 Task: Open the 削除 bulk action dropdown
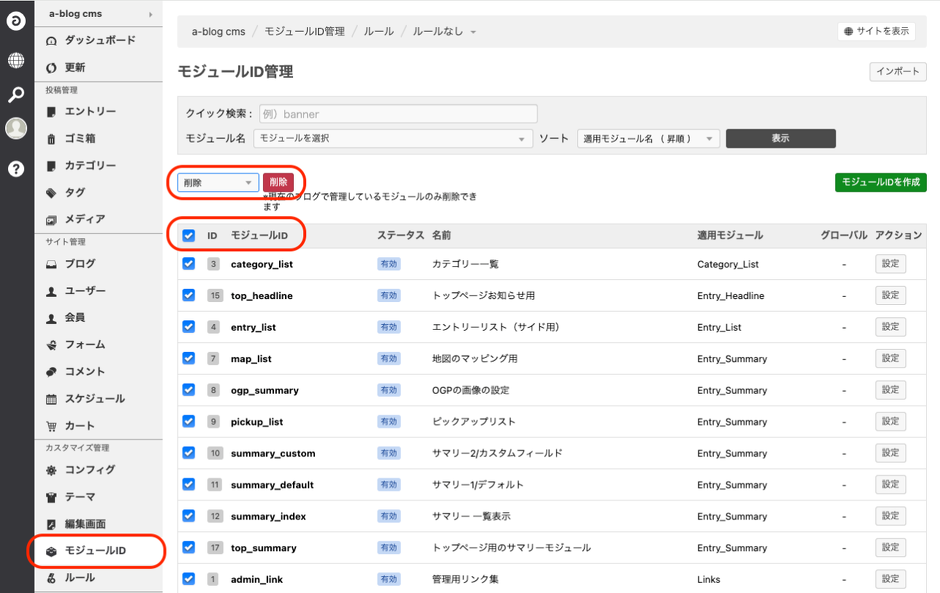click(218, 183)
